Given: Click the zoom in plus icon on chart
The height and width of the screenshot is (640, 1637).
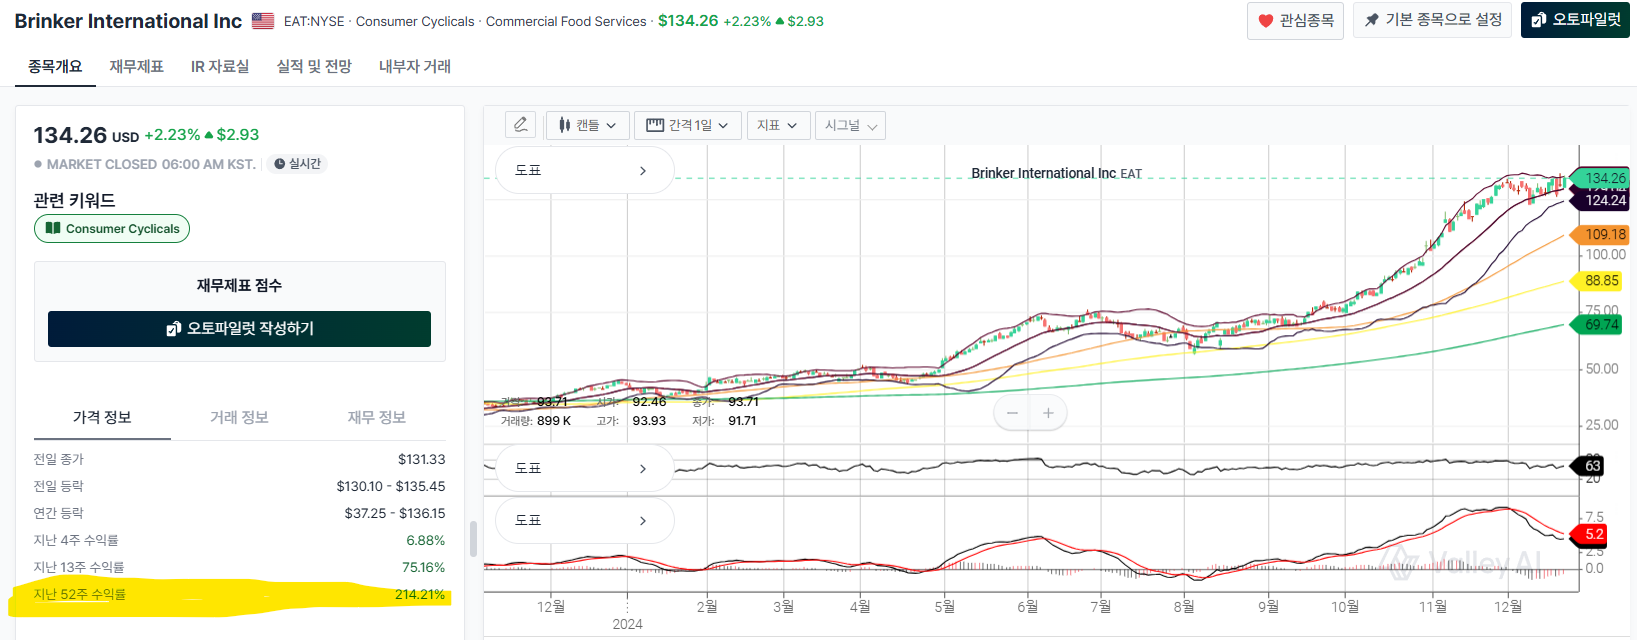Looking at the screenshot, I should pyautogui.click(x=1048, y=413).
